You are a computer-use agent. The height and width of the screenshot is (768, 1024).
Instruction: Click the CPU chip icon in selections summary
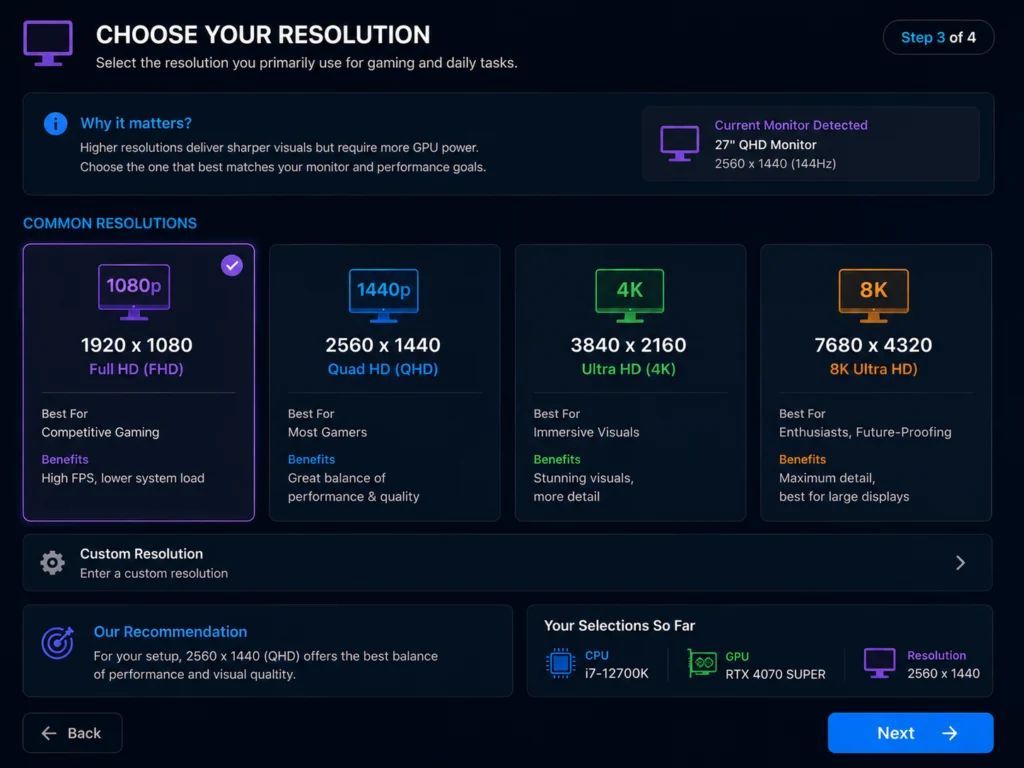click(x=560, y=664)
